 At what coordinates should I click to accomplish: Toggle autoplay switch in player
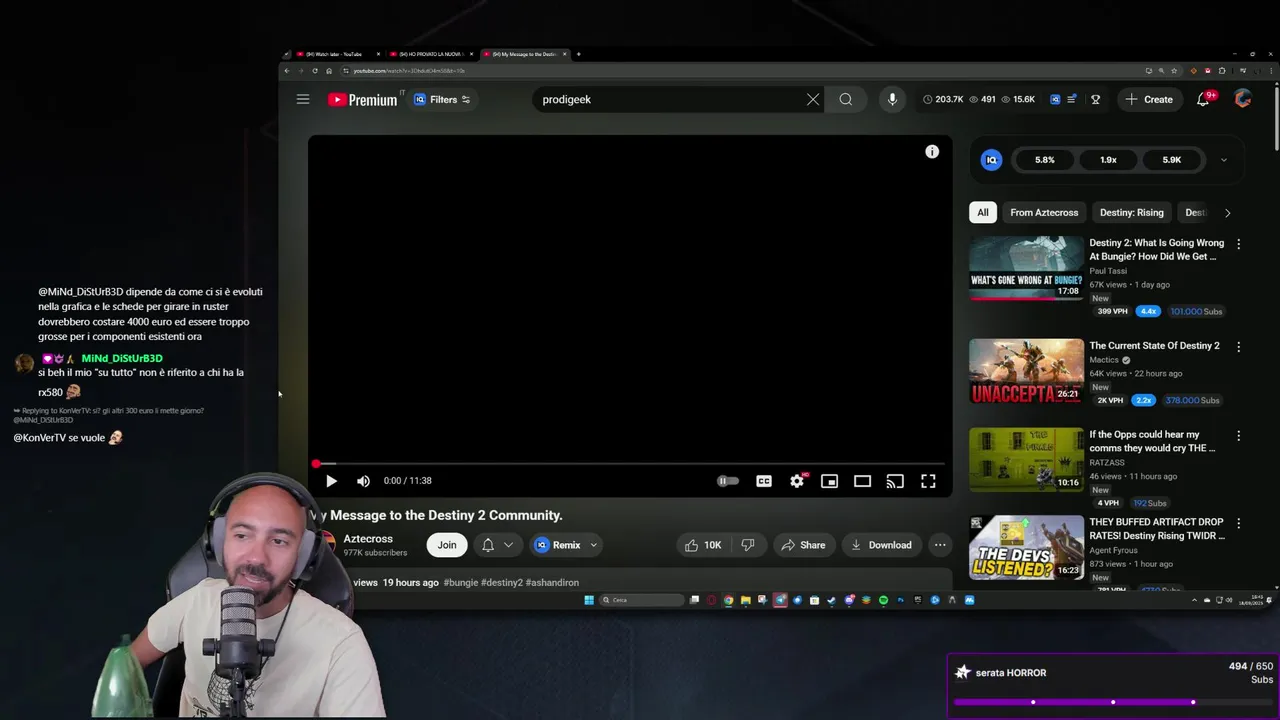point(728,481)
